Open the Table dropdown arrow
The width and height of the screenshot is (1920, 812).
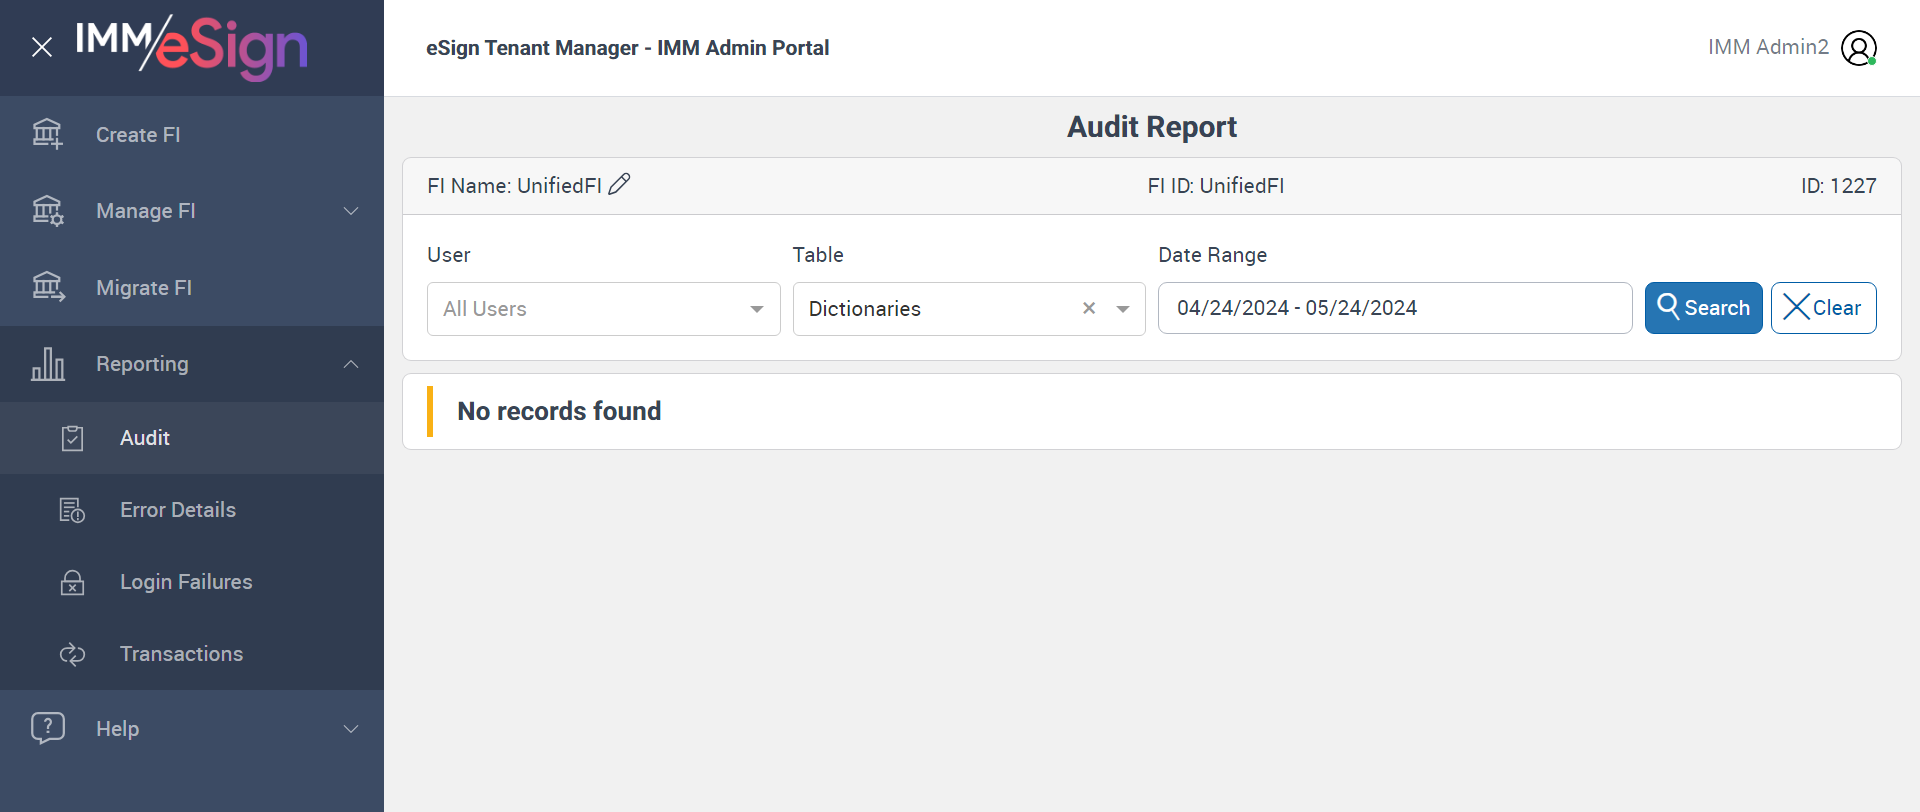click(1123, 309)
